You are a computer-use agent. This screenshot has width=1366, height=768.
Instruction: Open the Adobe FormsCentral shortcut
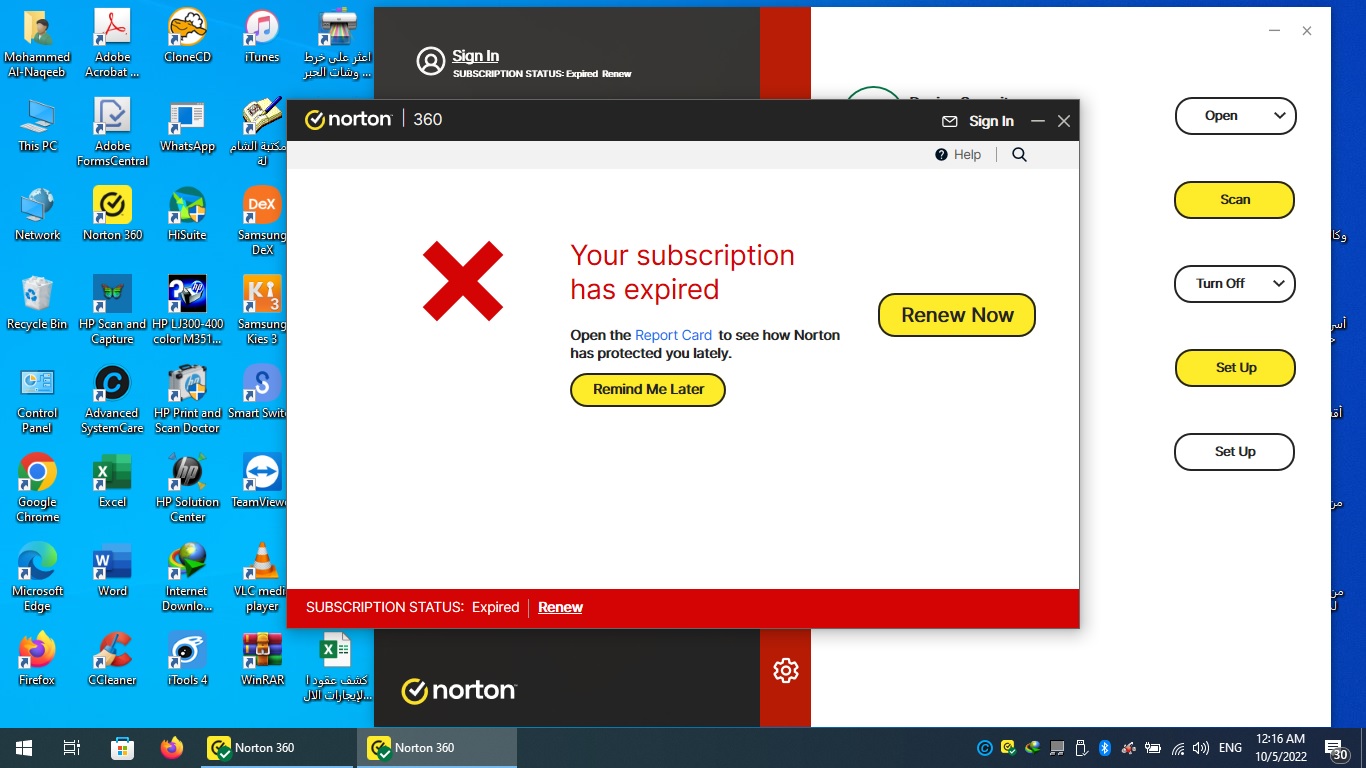[x=112, y=132]
